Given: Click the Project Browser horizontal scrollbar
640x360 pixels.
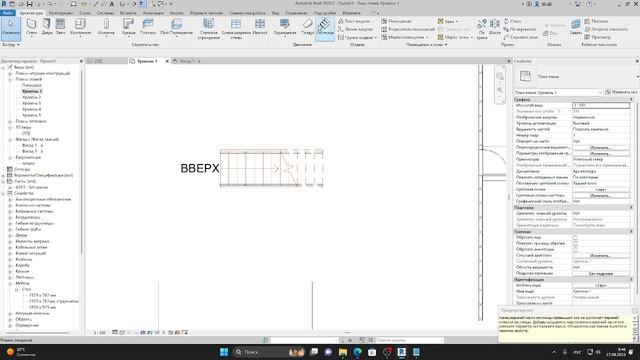Looking at the screenshot, I should [x=37, y=333].
